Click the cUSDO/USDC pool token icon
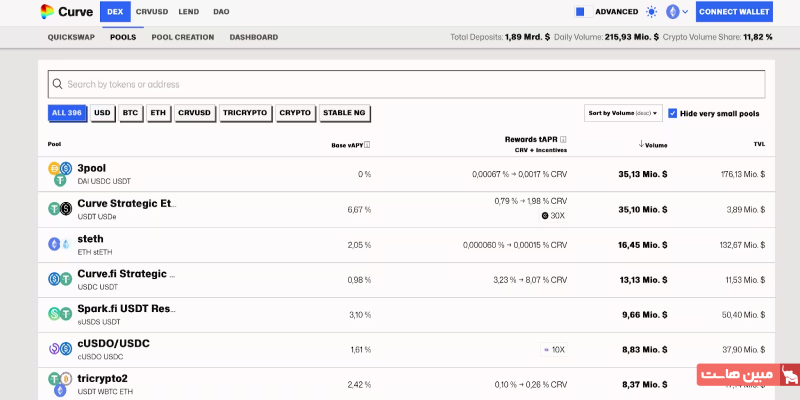The width and height of the screenshot is (800, 400). tap(60, 349)
